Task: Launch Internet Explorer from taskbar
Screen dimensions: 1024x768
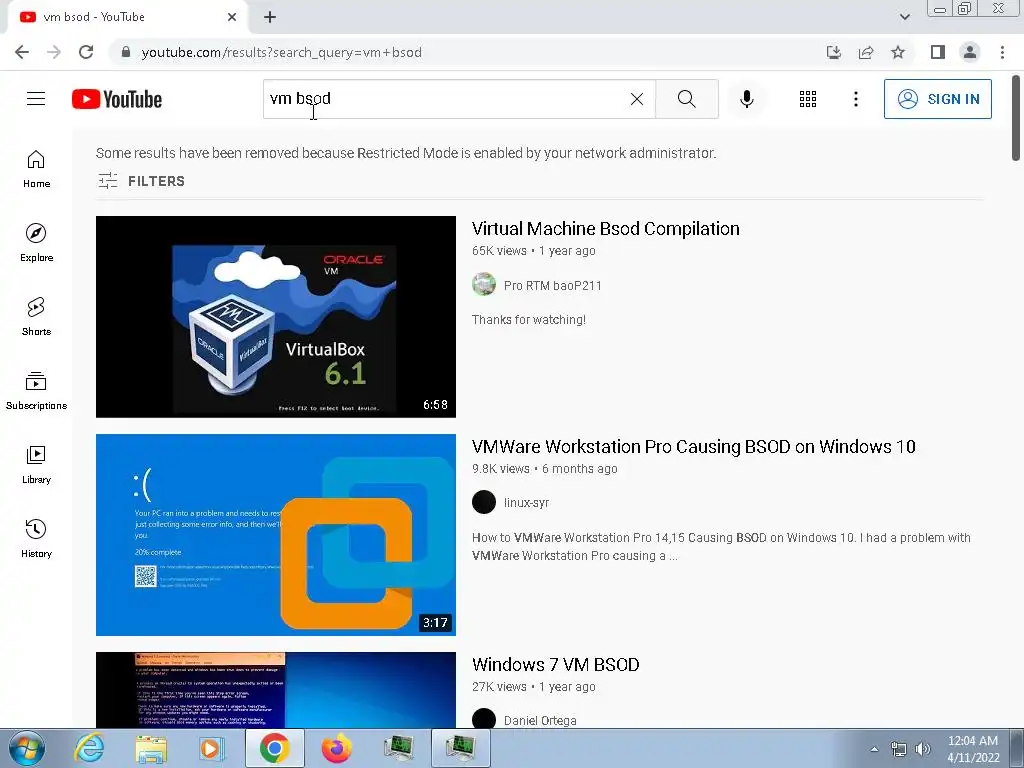Action: click(89, 748)
